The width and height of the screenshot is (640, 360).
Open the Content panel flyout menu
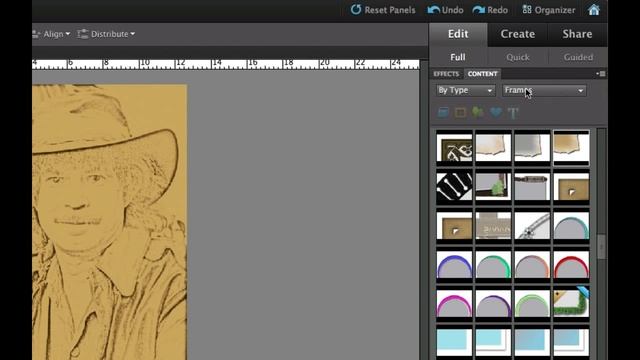[x=601, y=74]
